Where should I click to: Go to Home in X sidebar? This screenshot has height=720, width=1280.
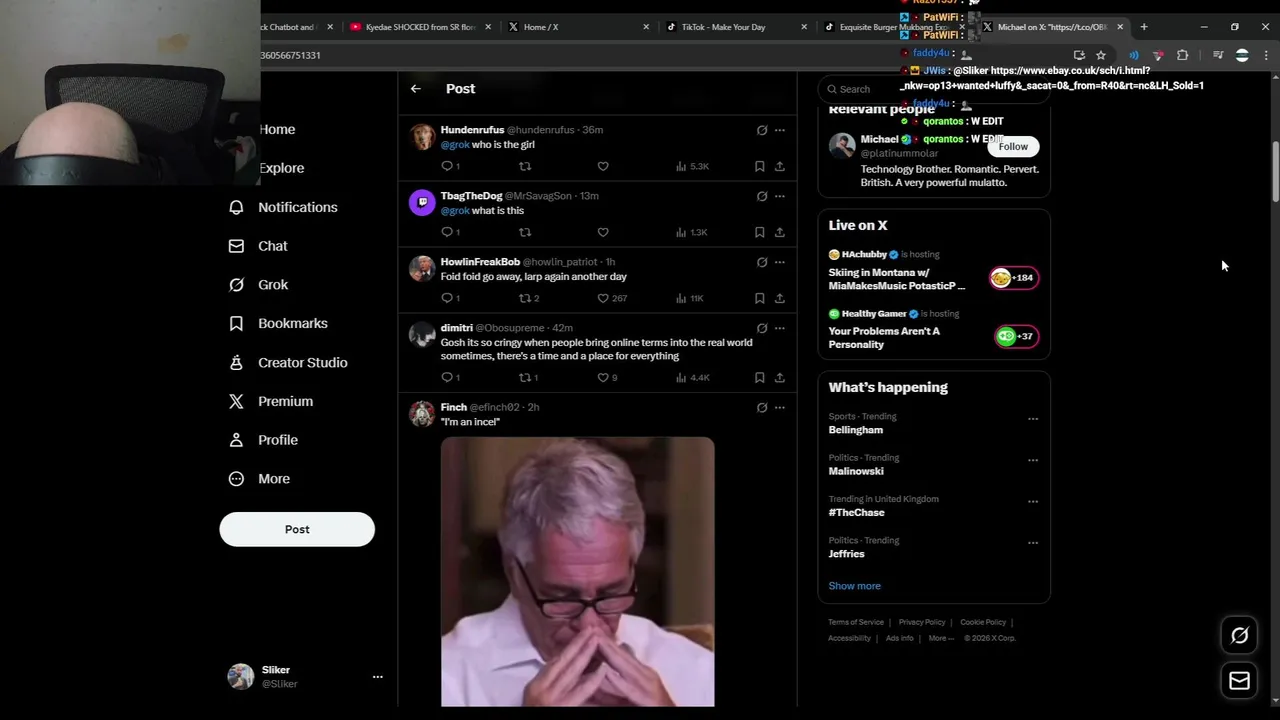pyautogui.click(x=277, y=130)
